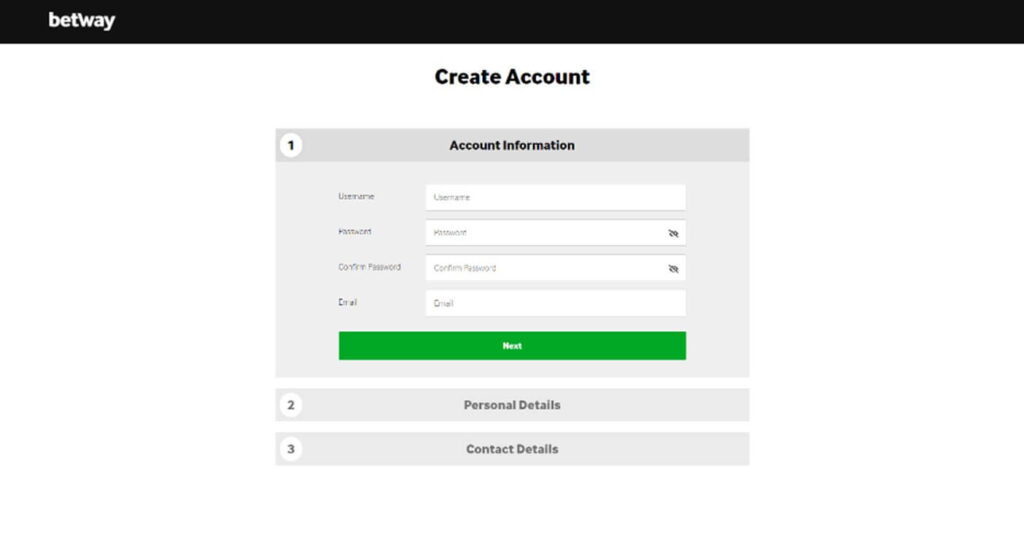The image size is (1024, 534).
Task: Focus the Password input field
Action: pos(556,232)
